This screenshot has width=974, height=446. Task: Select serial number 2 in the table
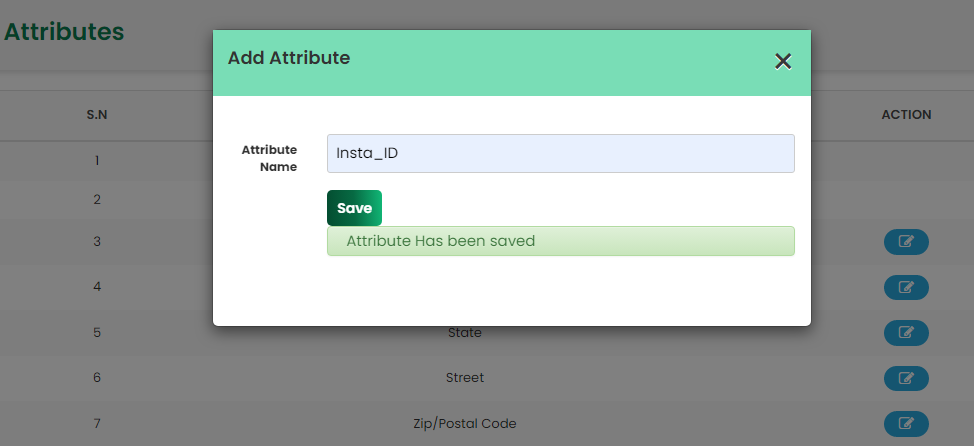[97, 199]
